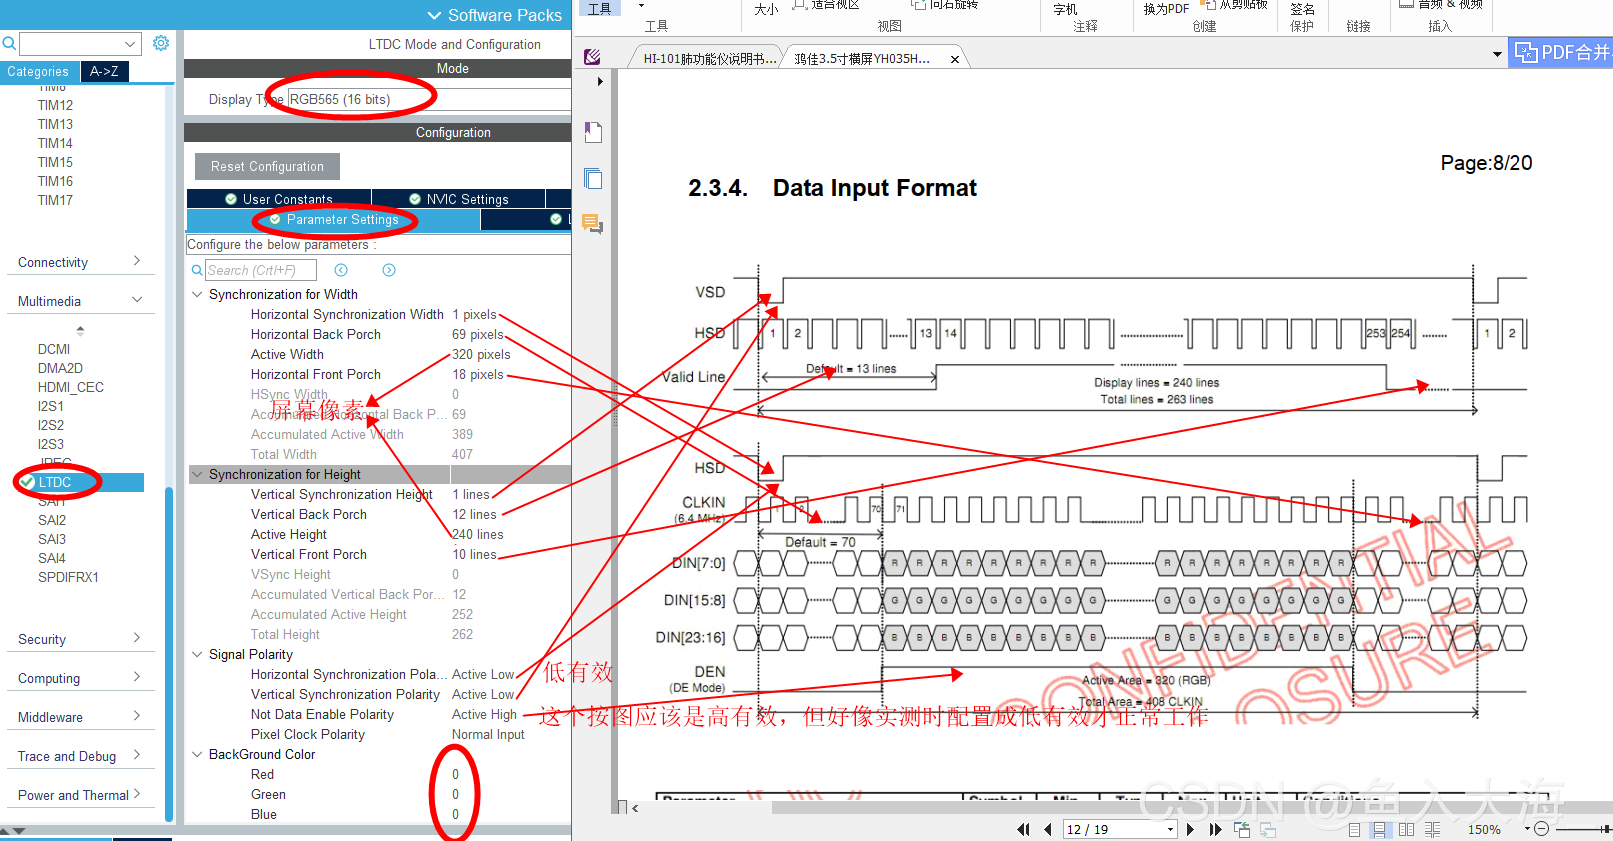
Task: Click the parameter Search (Ctrl+F) field
Action: (260, 270)
